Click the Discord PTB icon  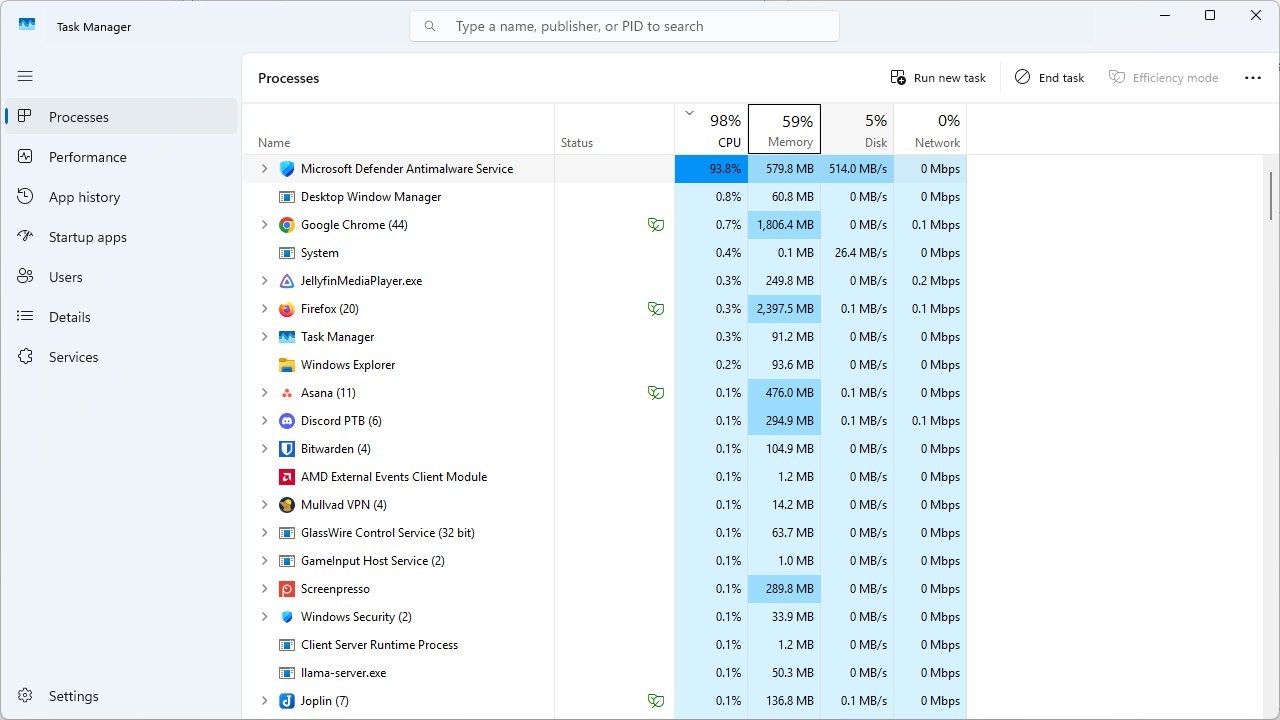pos(287,421)
